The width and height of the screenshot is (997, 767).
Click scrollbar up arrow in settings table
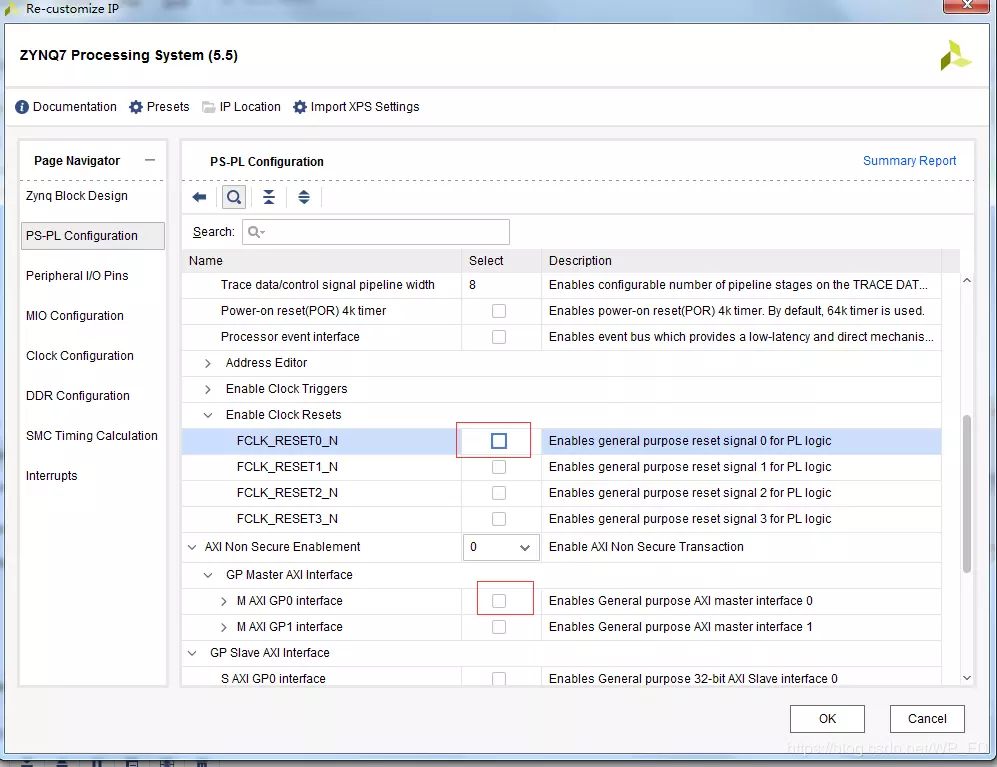(x=966, y=280)
